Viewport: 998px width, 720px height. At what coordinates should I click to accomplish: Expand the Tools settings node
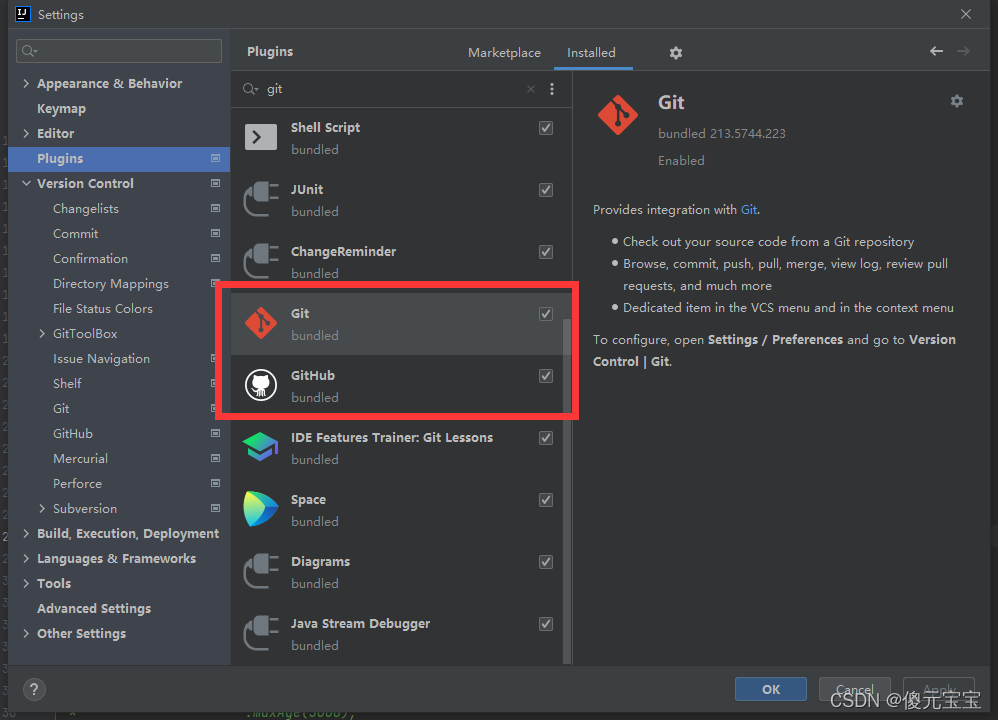[x=26, y=583]
